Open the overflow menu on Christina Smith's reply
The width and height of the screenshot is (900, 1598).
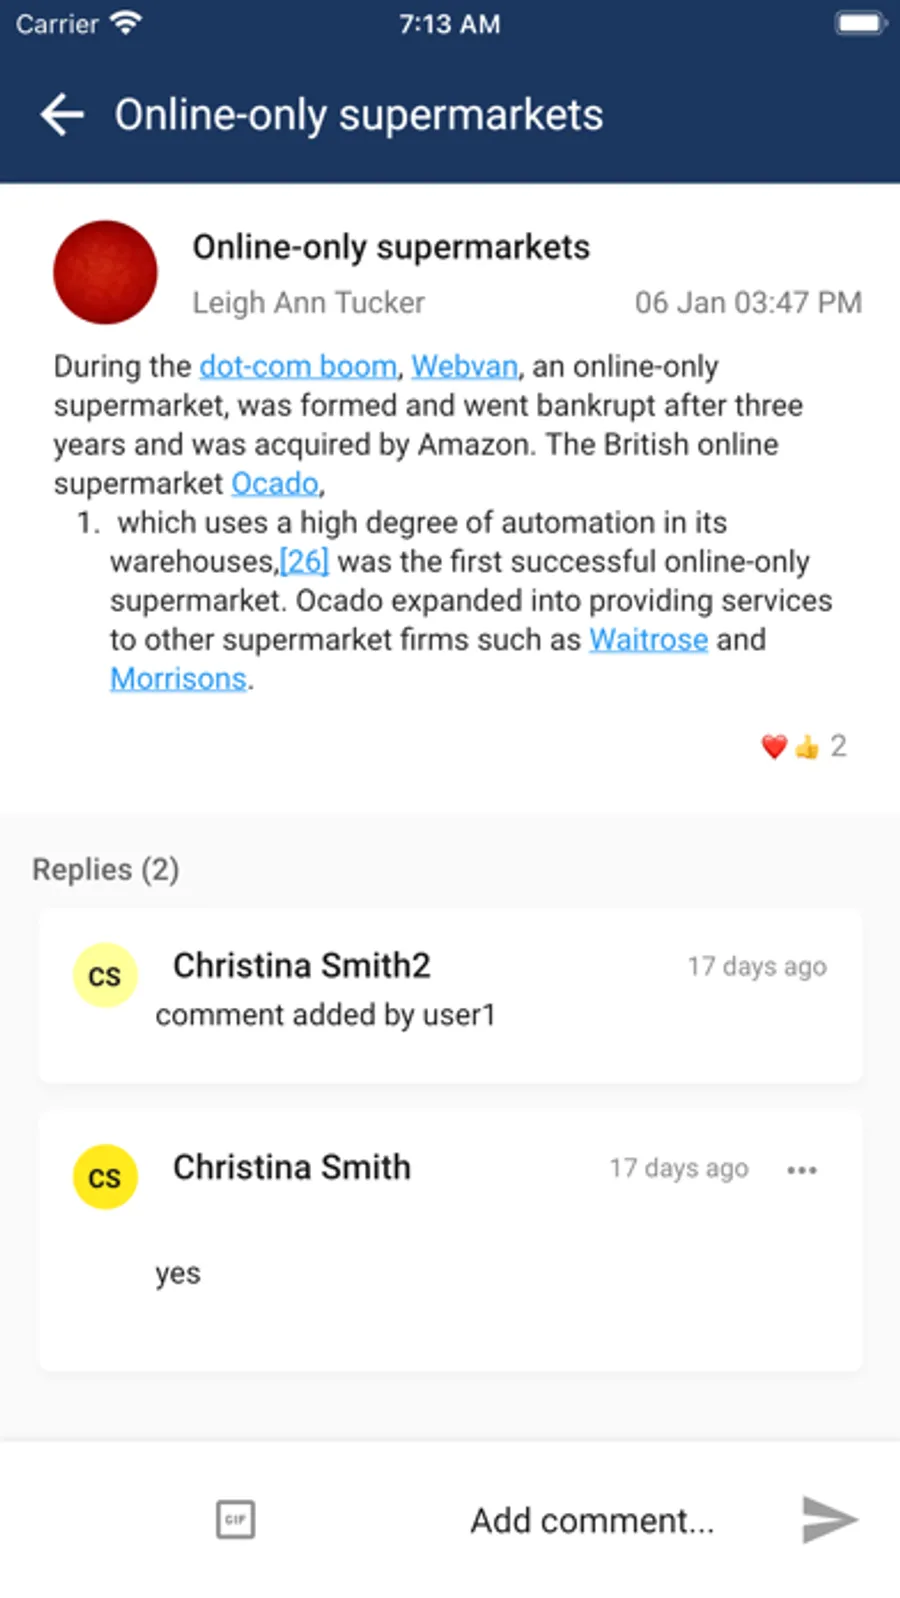point(802,1169)
